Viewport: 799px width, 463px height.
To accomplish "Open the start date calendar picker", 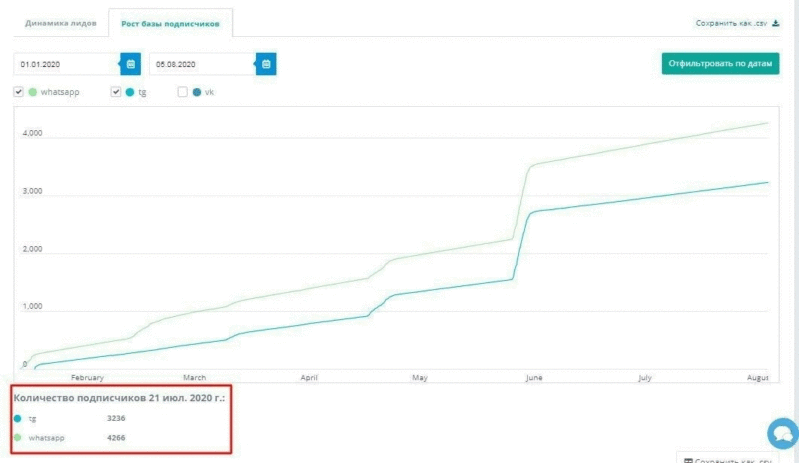I will click(x=130, y=64).
